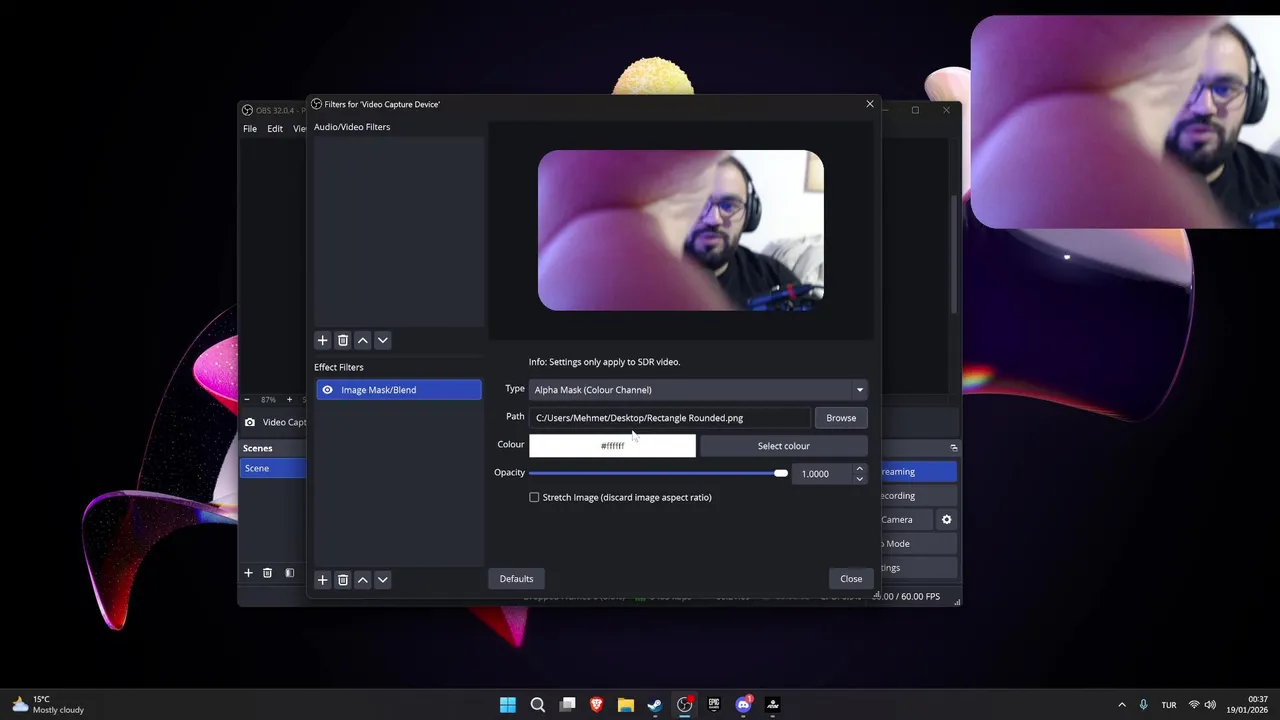
Task: Open the Type dropdown for Alpha Mask
Action: pos(698,390)
